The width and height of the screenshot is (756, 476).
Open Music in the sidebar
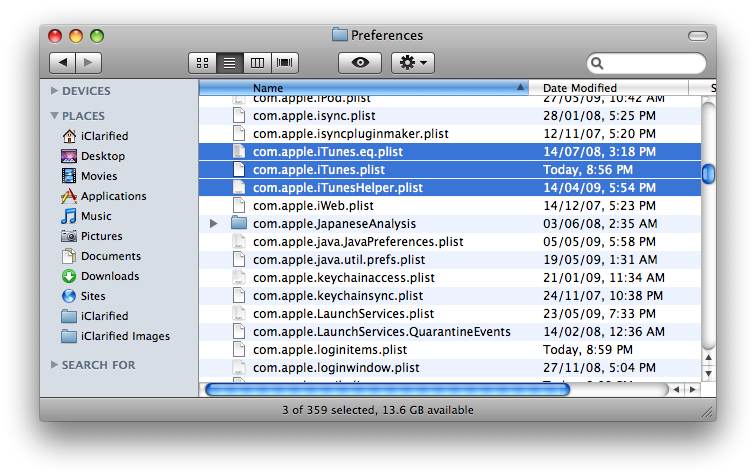pyautogui.click(x=87, y=216)
